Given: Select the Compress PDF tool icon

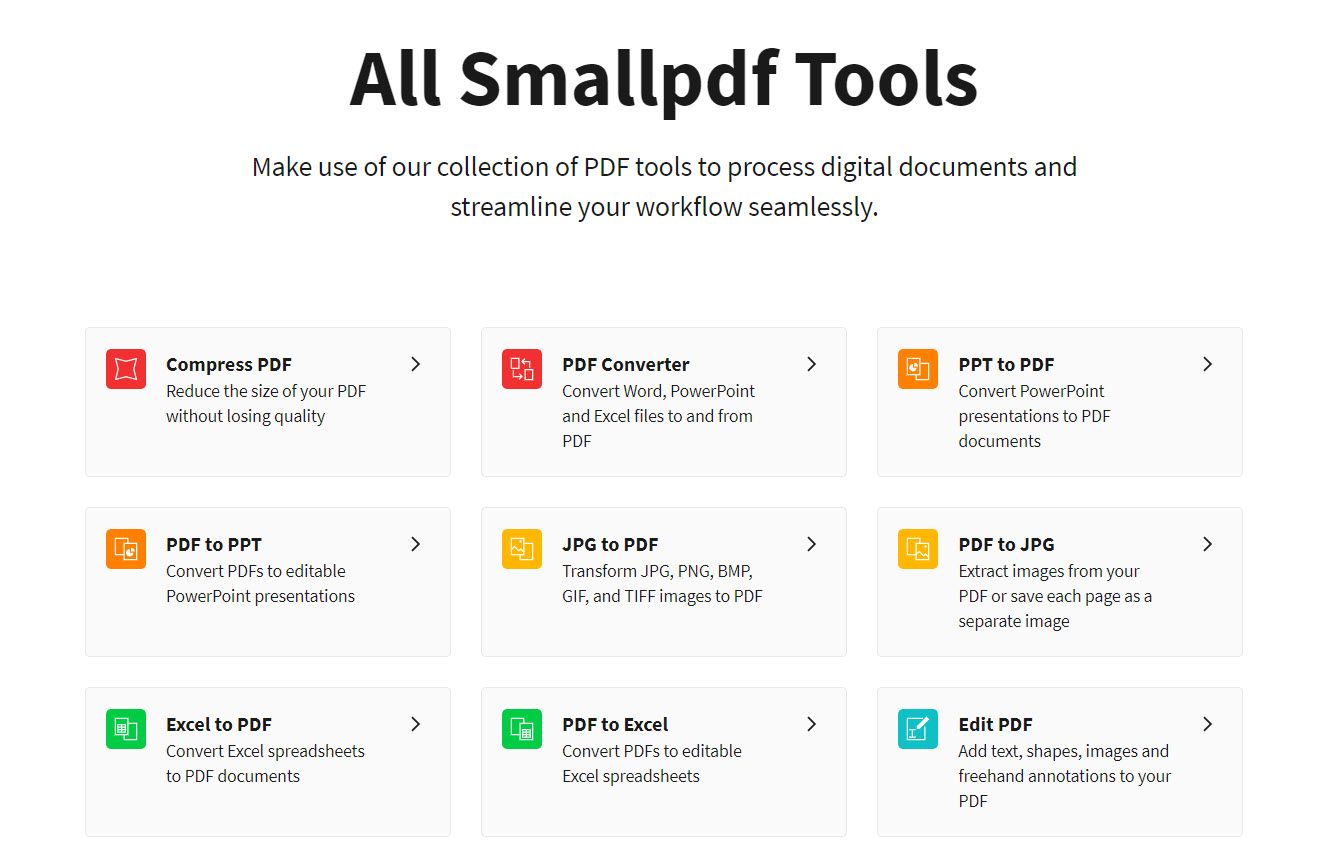Looking at the screenshot, I should pyautogui.click(x=125, y=368).
